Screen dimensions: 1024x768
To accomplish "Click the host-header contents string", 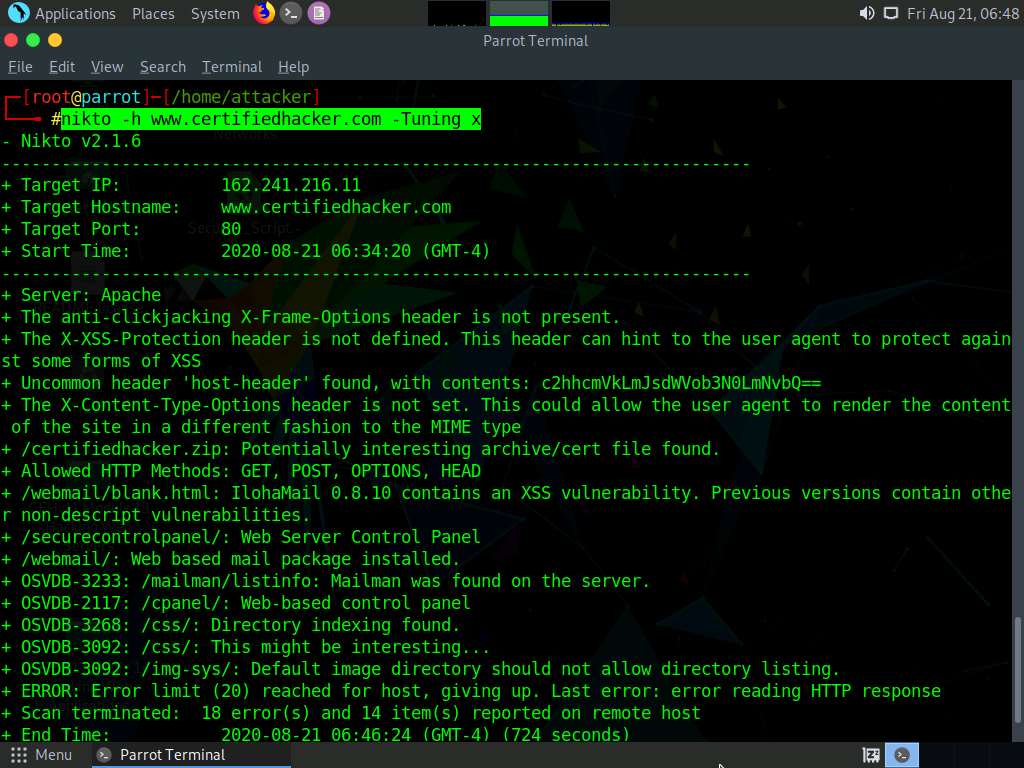I will coord(681,383).
